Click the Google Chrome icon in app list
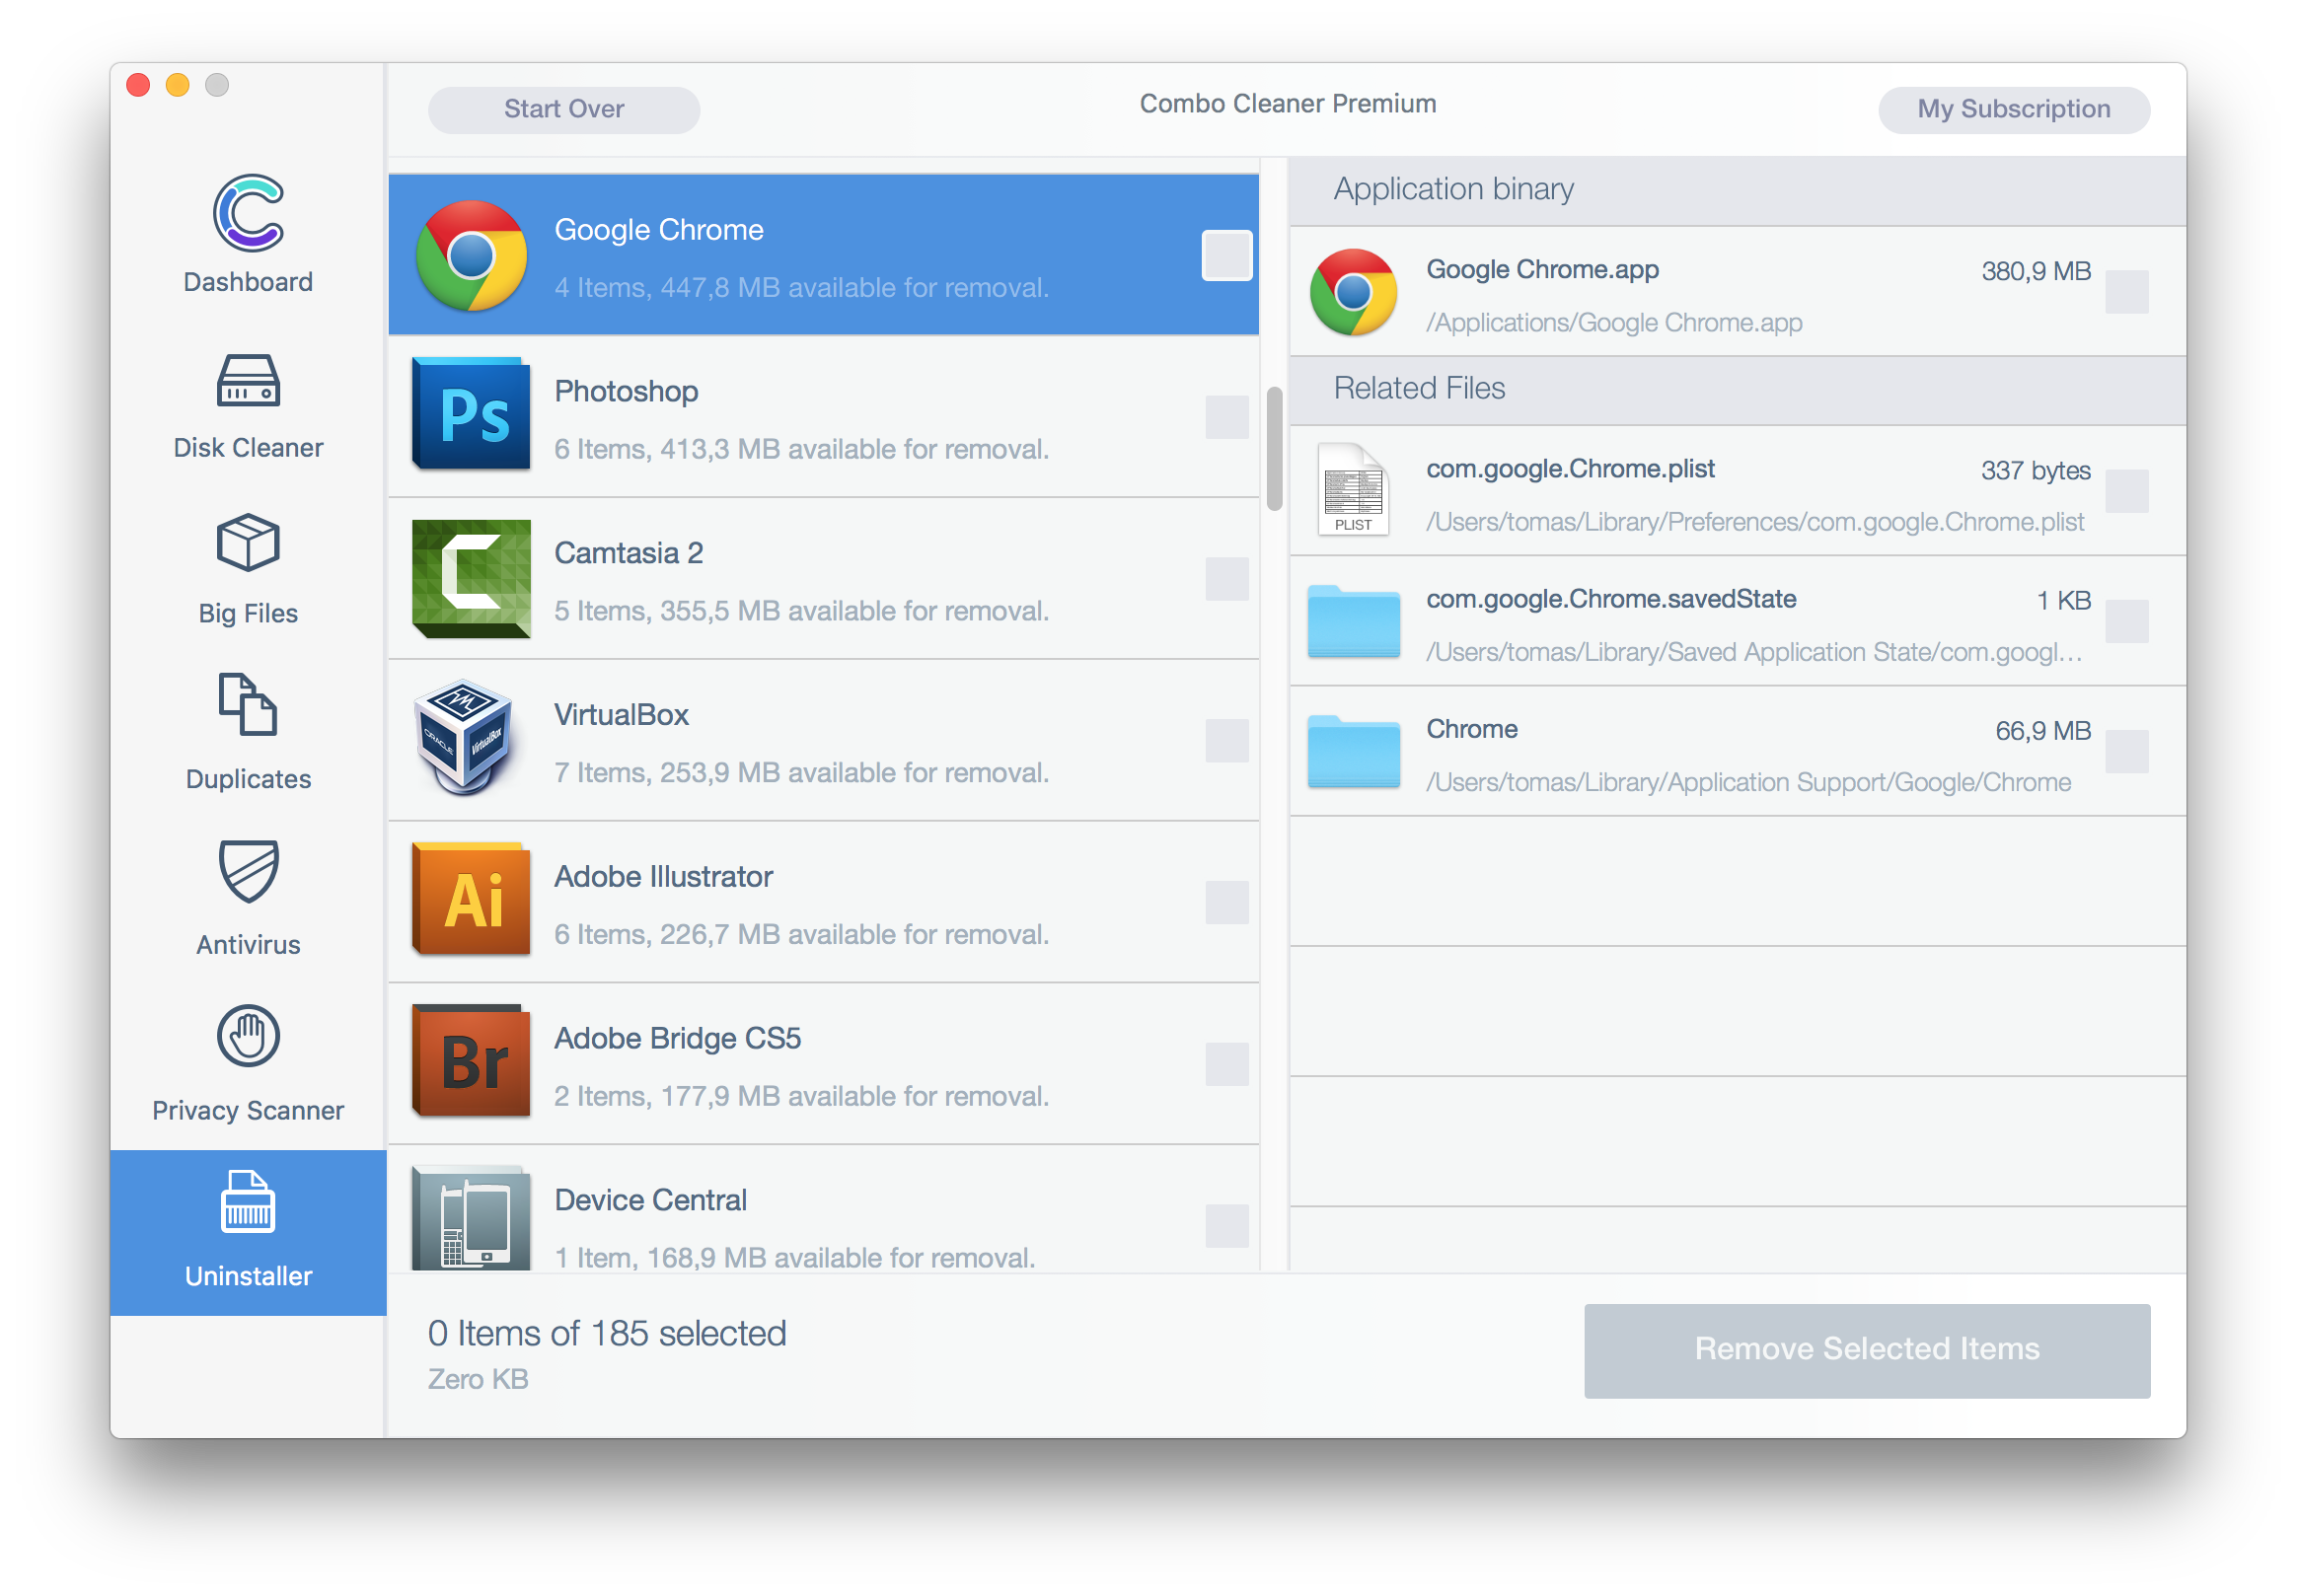Image resolution: width=2297 pixels, height=1596 pixels. (x=471, y=255)
